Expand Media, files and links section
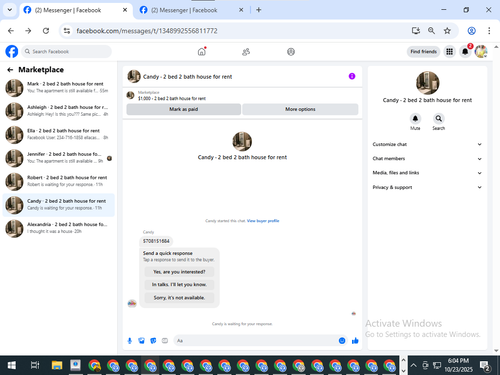The width and height of the screenshot is (500, 375). (x=427, y=173)
